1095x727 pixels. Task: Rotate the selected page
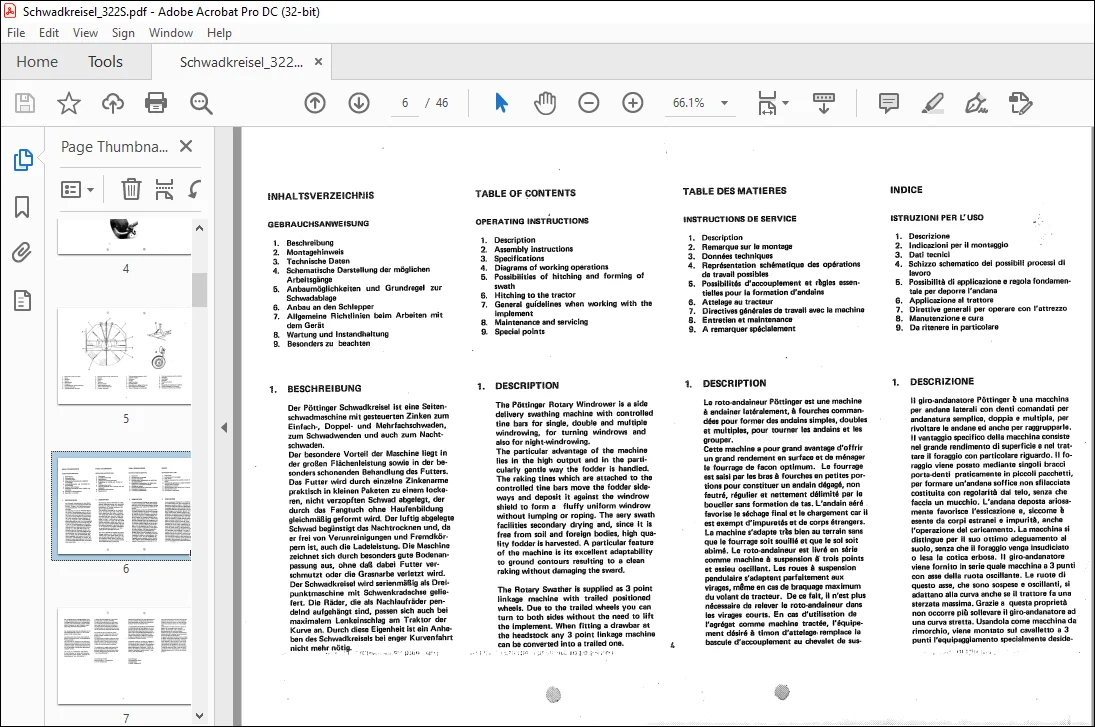coord(195,189)
